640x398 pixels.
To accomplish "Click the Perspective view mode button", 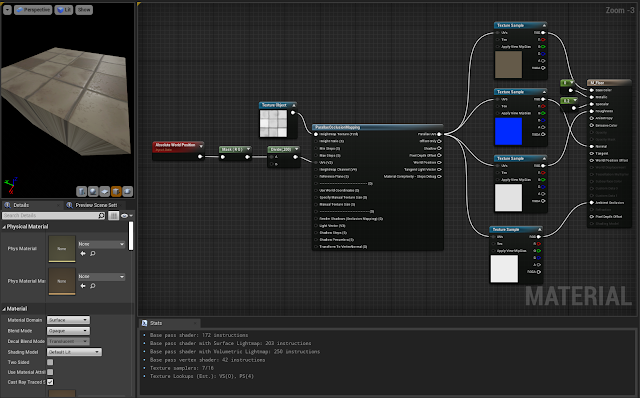I will click(x=33, y=10).
